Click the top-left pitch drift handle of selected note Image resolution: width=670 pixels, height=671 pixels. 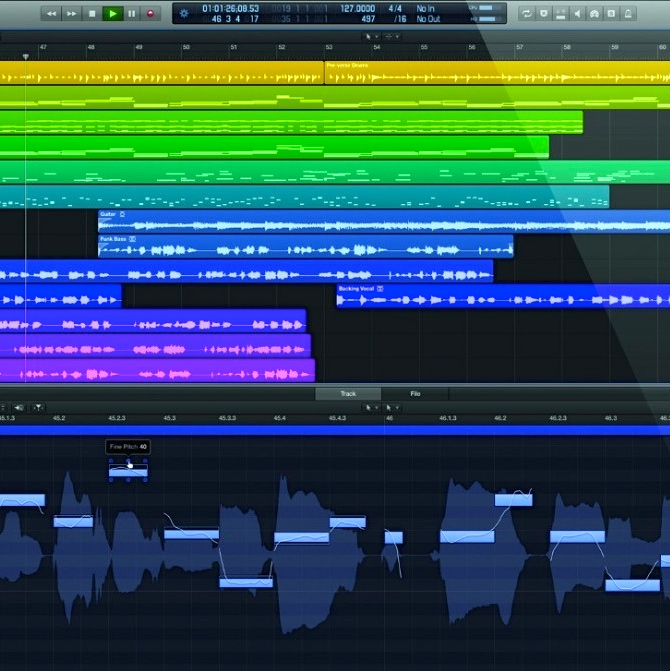coord(111,461)
